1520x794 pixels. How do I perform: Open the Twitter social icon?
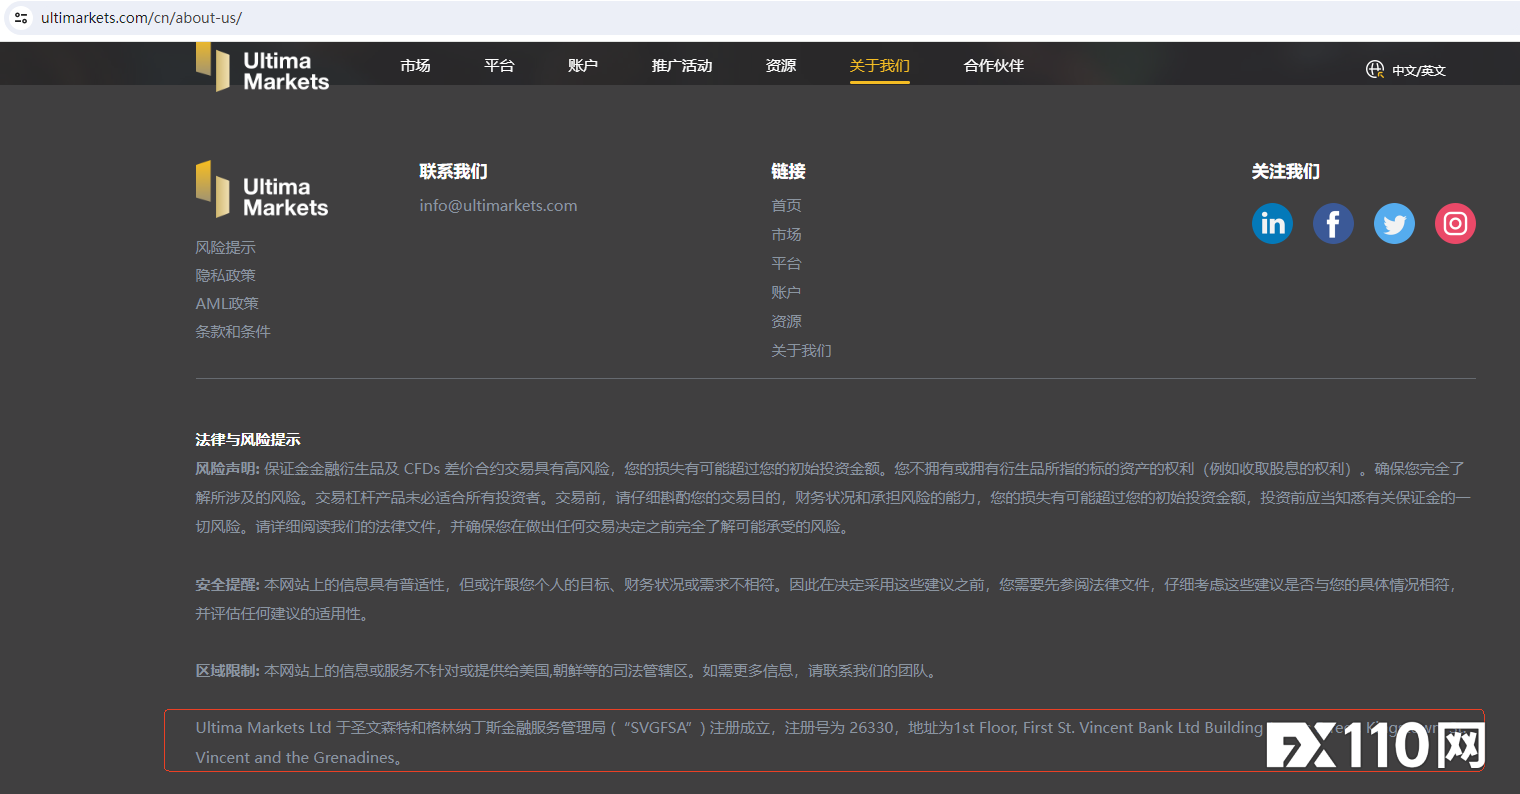1394,223
